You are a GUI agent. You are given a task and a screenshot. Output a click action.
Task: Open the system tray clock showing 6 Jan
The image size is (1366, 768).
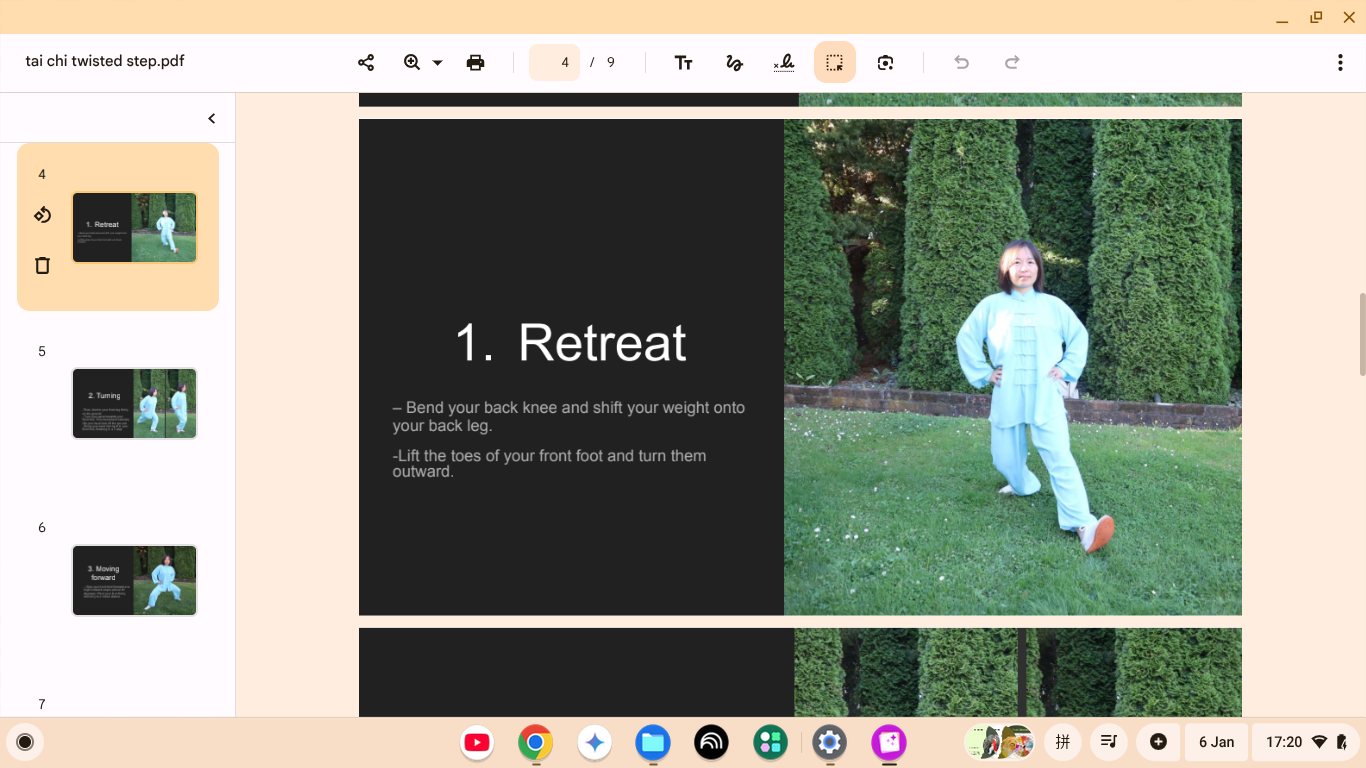pos(1216,742)
